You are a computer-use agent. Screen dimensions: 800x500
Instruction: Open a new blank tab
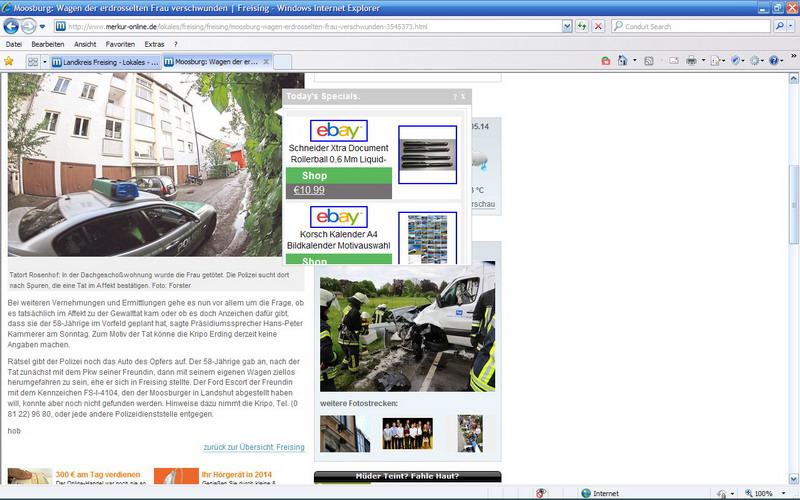(282, 62)
